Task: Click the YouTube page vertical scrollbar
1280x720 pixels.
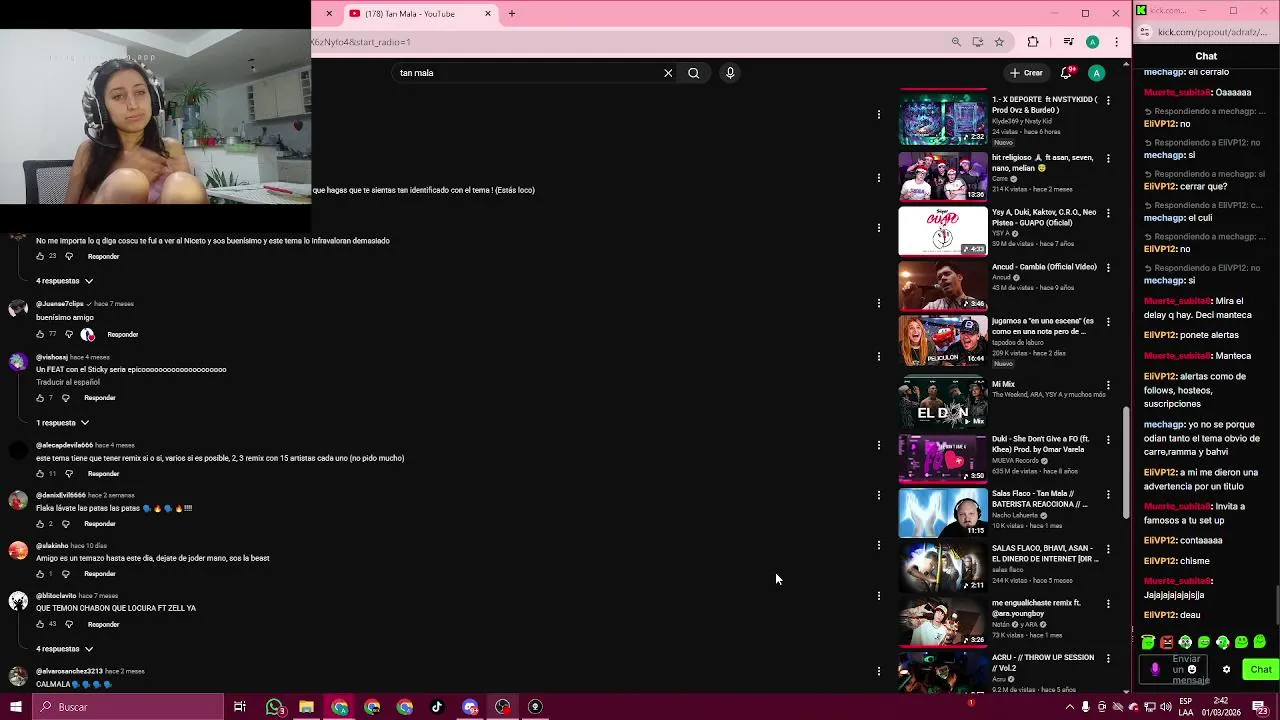Action: pos(1126,463)
